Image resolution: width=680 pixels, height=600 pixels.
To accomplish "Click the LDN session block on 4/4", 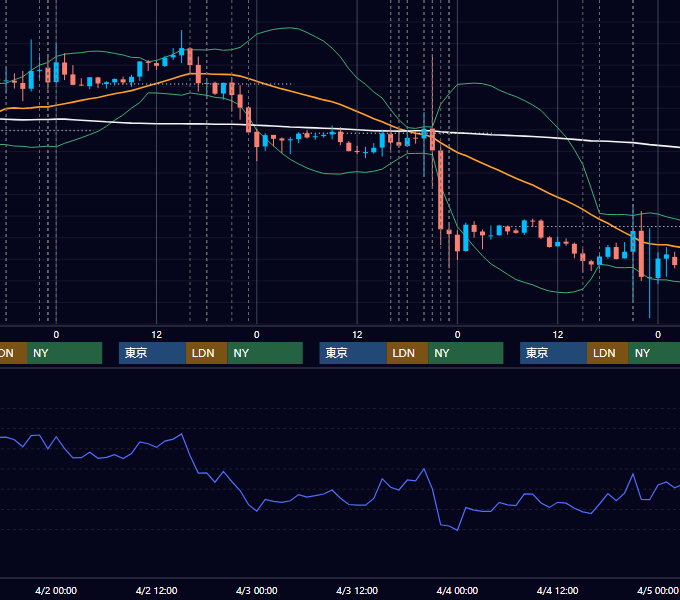I will click(608, 353).
